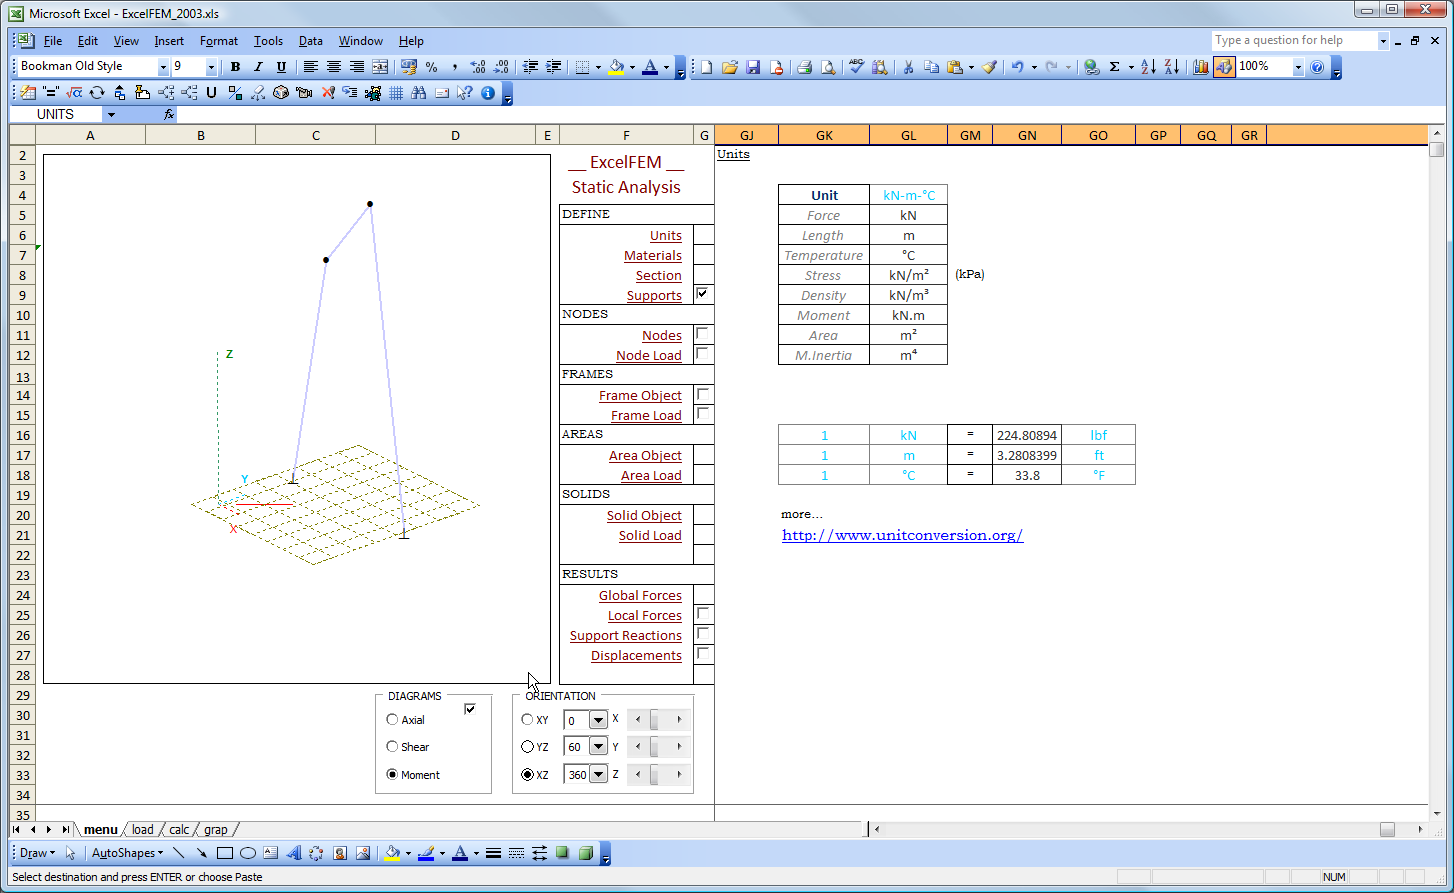Click the Format Painter brush
This screenshot has height=893, width=1454.
989,67
